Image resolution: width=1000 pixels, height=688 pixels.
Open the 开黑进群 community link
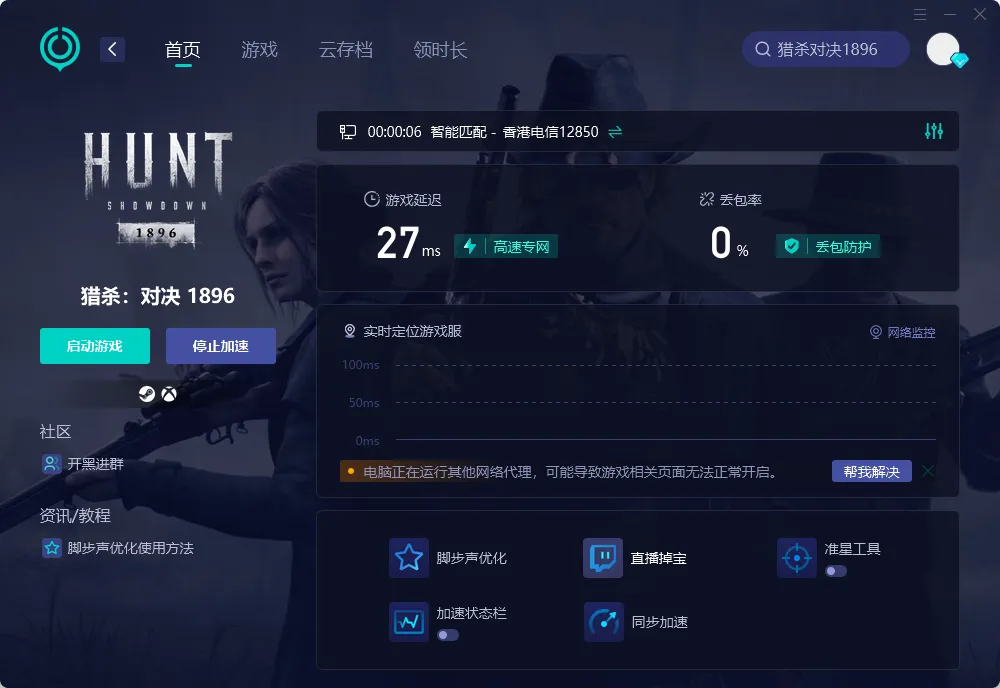96,464
